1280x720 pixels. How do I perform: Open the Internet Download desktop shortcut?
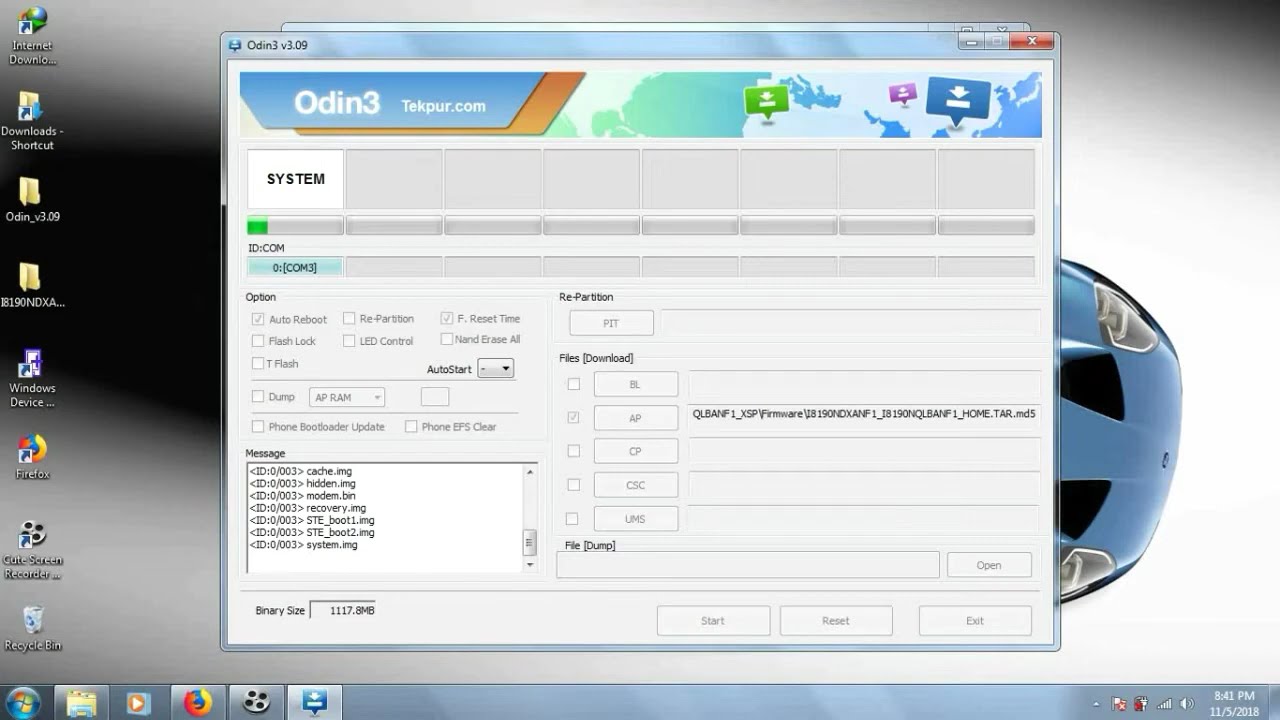click(32, 35)
